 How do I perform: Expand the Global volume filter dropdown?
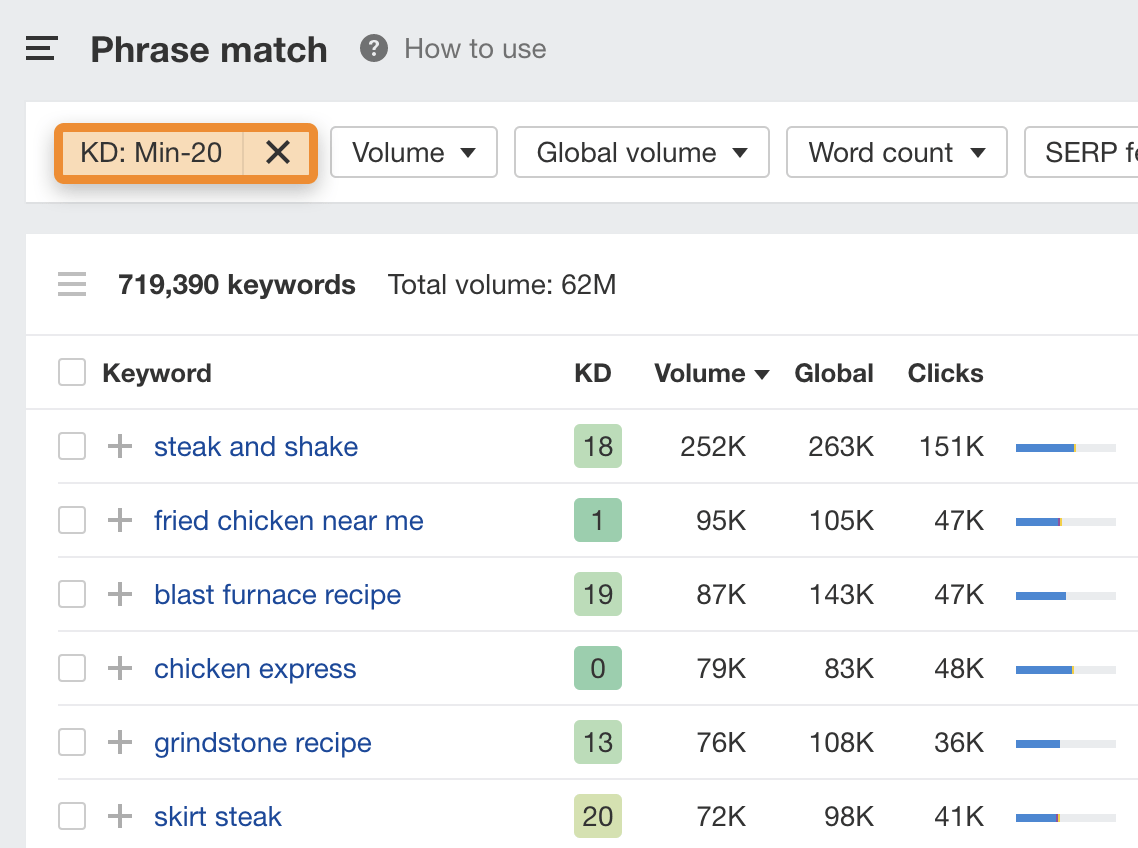click(x=641, y=153)
